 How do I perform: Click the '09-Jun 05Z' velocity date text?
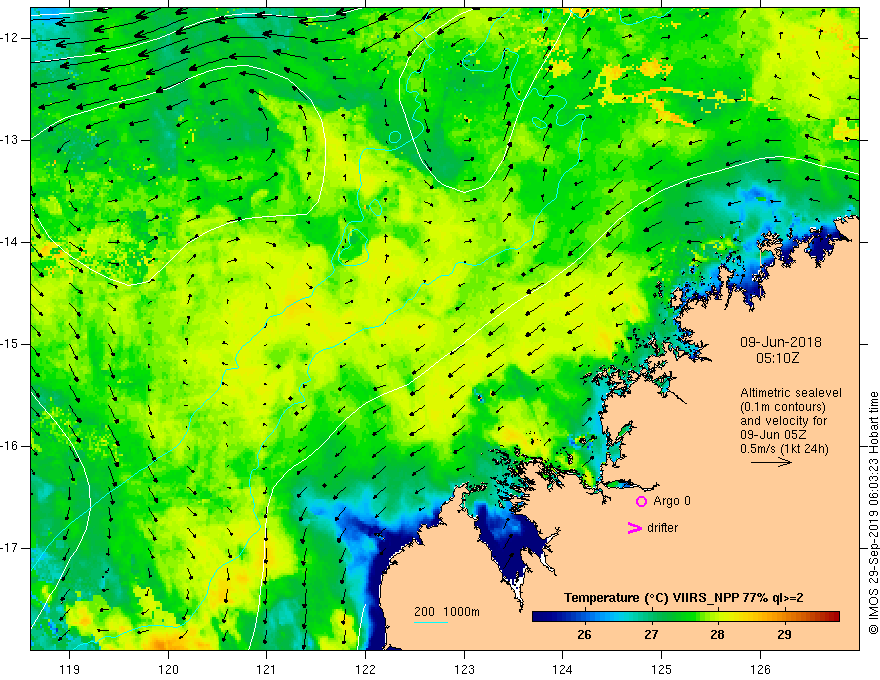[x=775, y=435]
